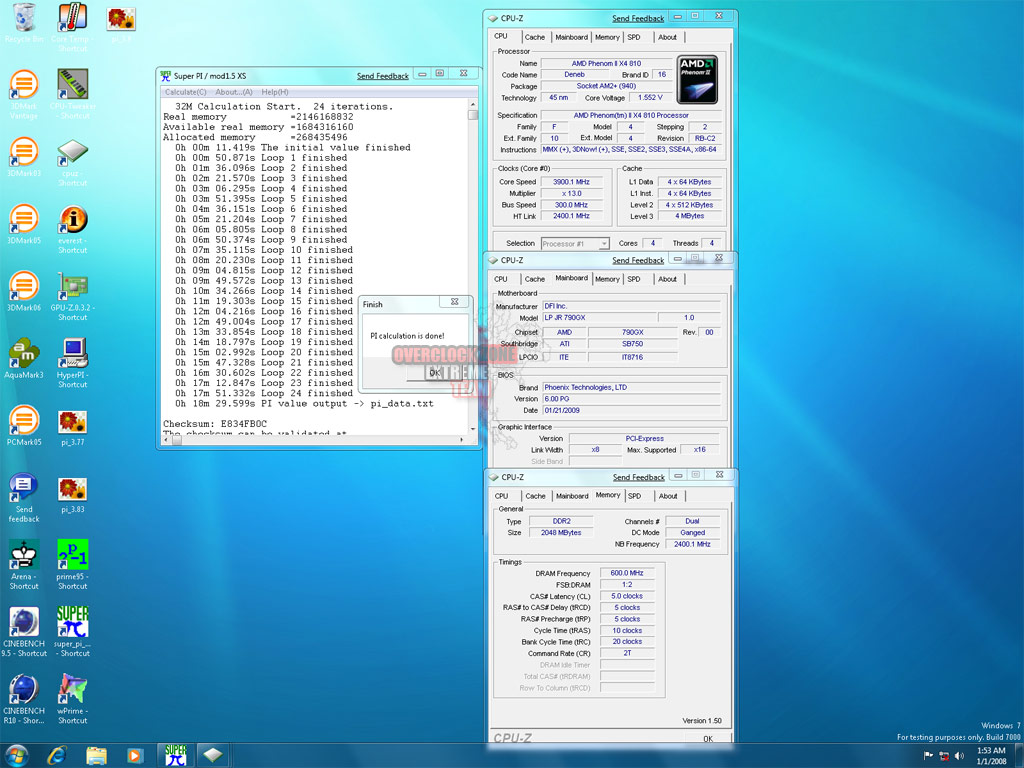Click OK button in bottom CPU-Z window
1024x768 pixels.
(708, 739)
